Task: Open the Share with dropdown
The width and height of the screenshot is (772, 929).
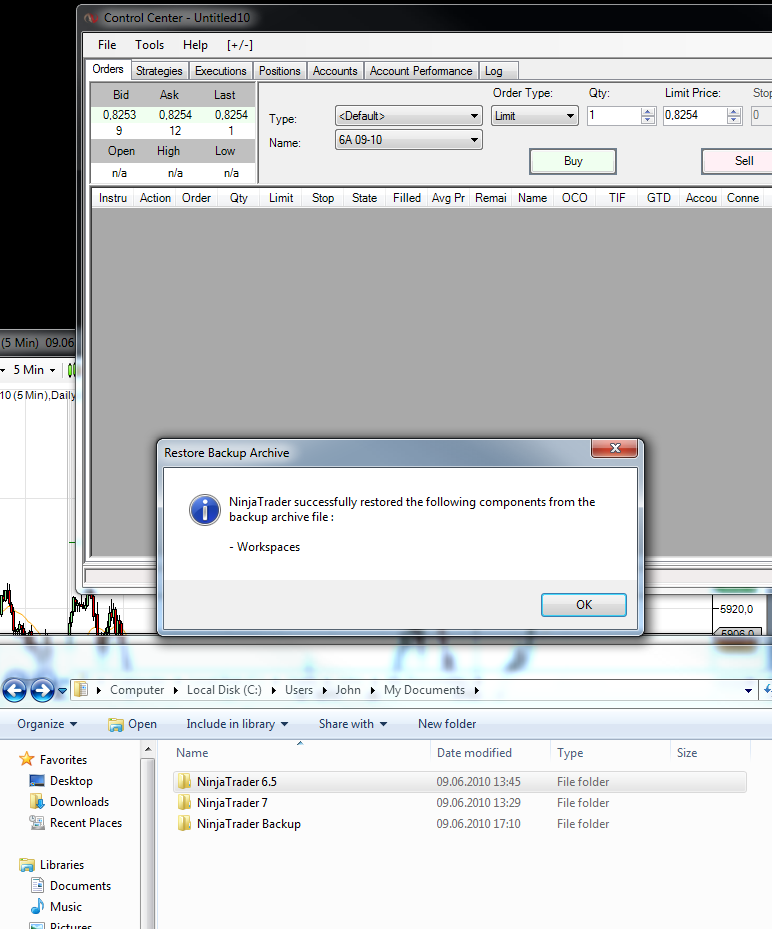Action: point(353,724)
